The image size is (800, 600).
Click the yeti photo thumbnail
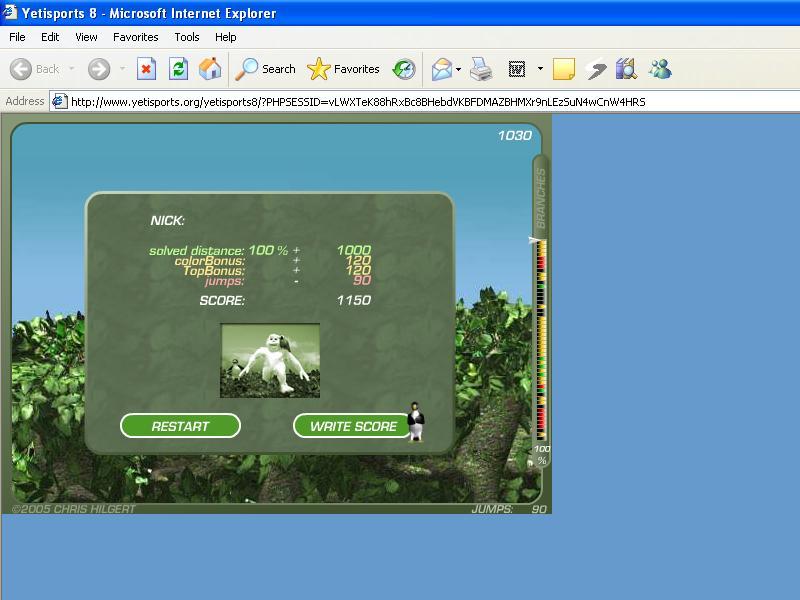pyautogui.click(x=270, y=360)
